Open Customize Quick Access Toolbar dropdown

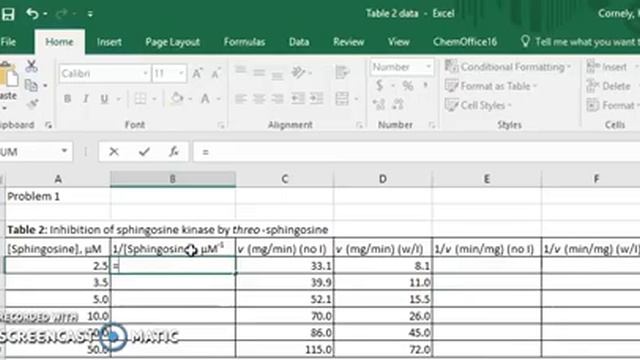[90, 14]
